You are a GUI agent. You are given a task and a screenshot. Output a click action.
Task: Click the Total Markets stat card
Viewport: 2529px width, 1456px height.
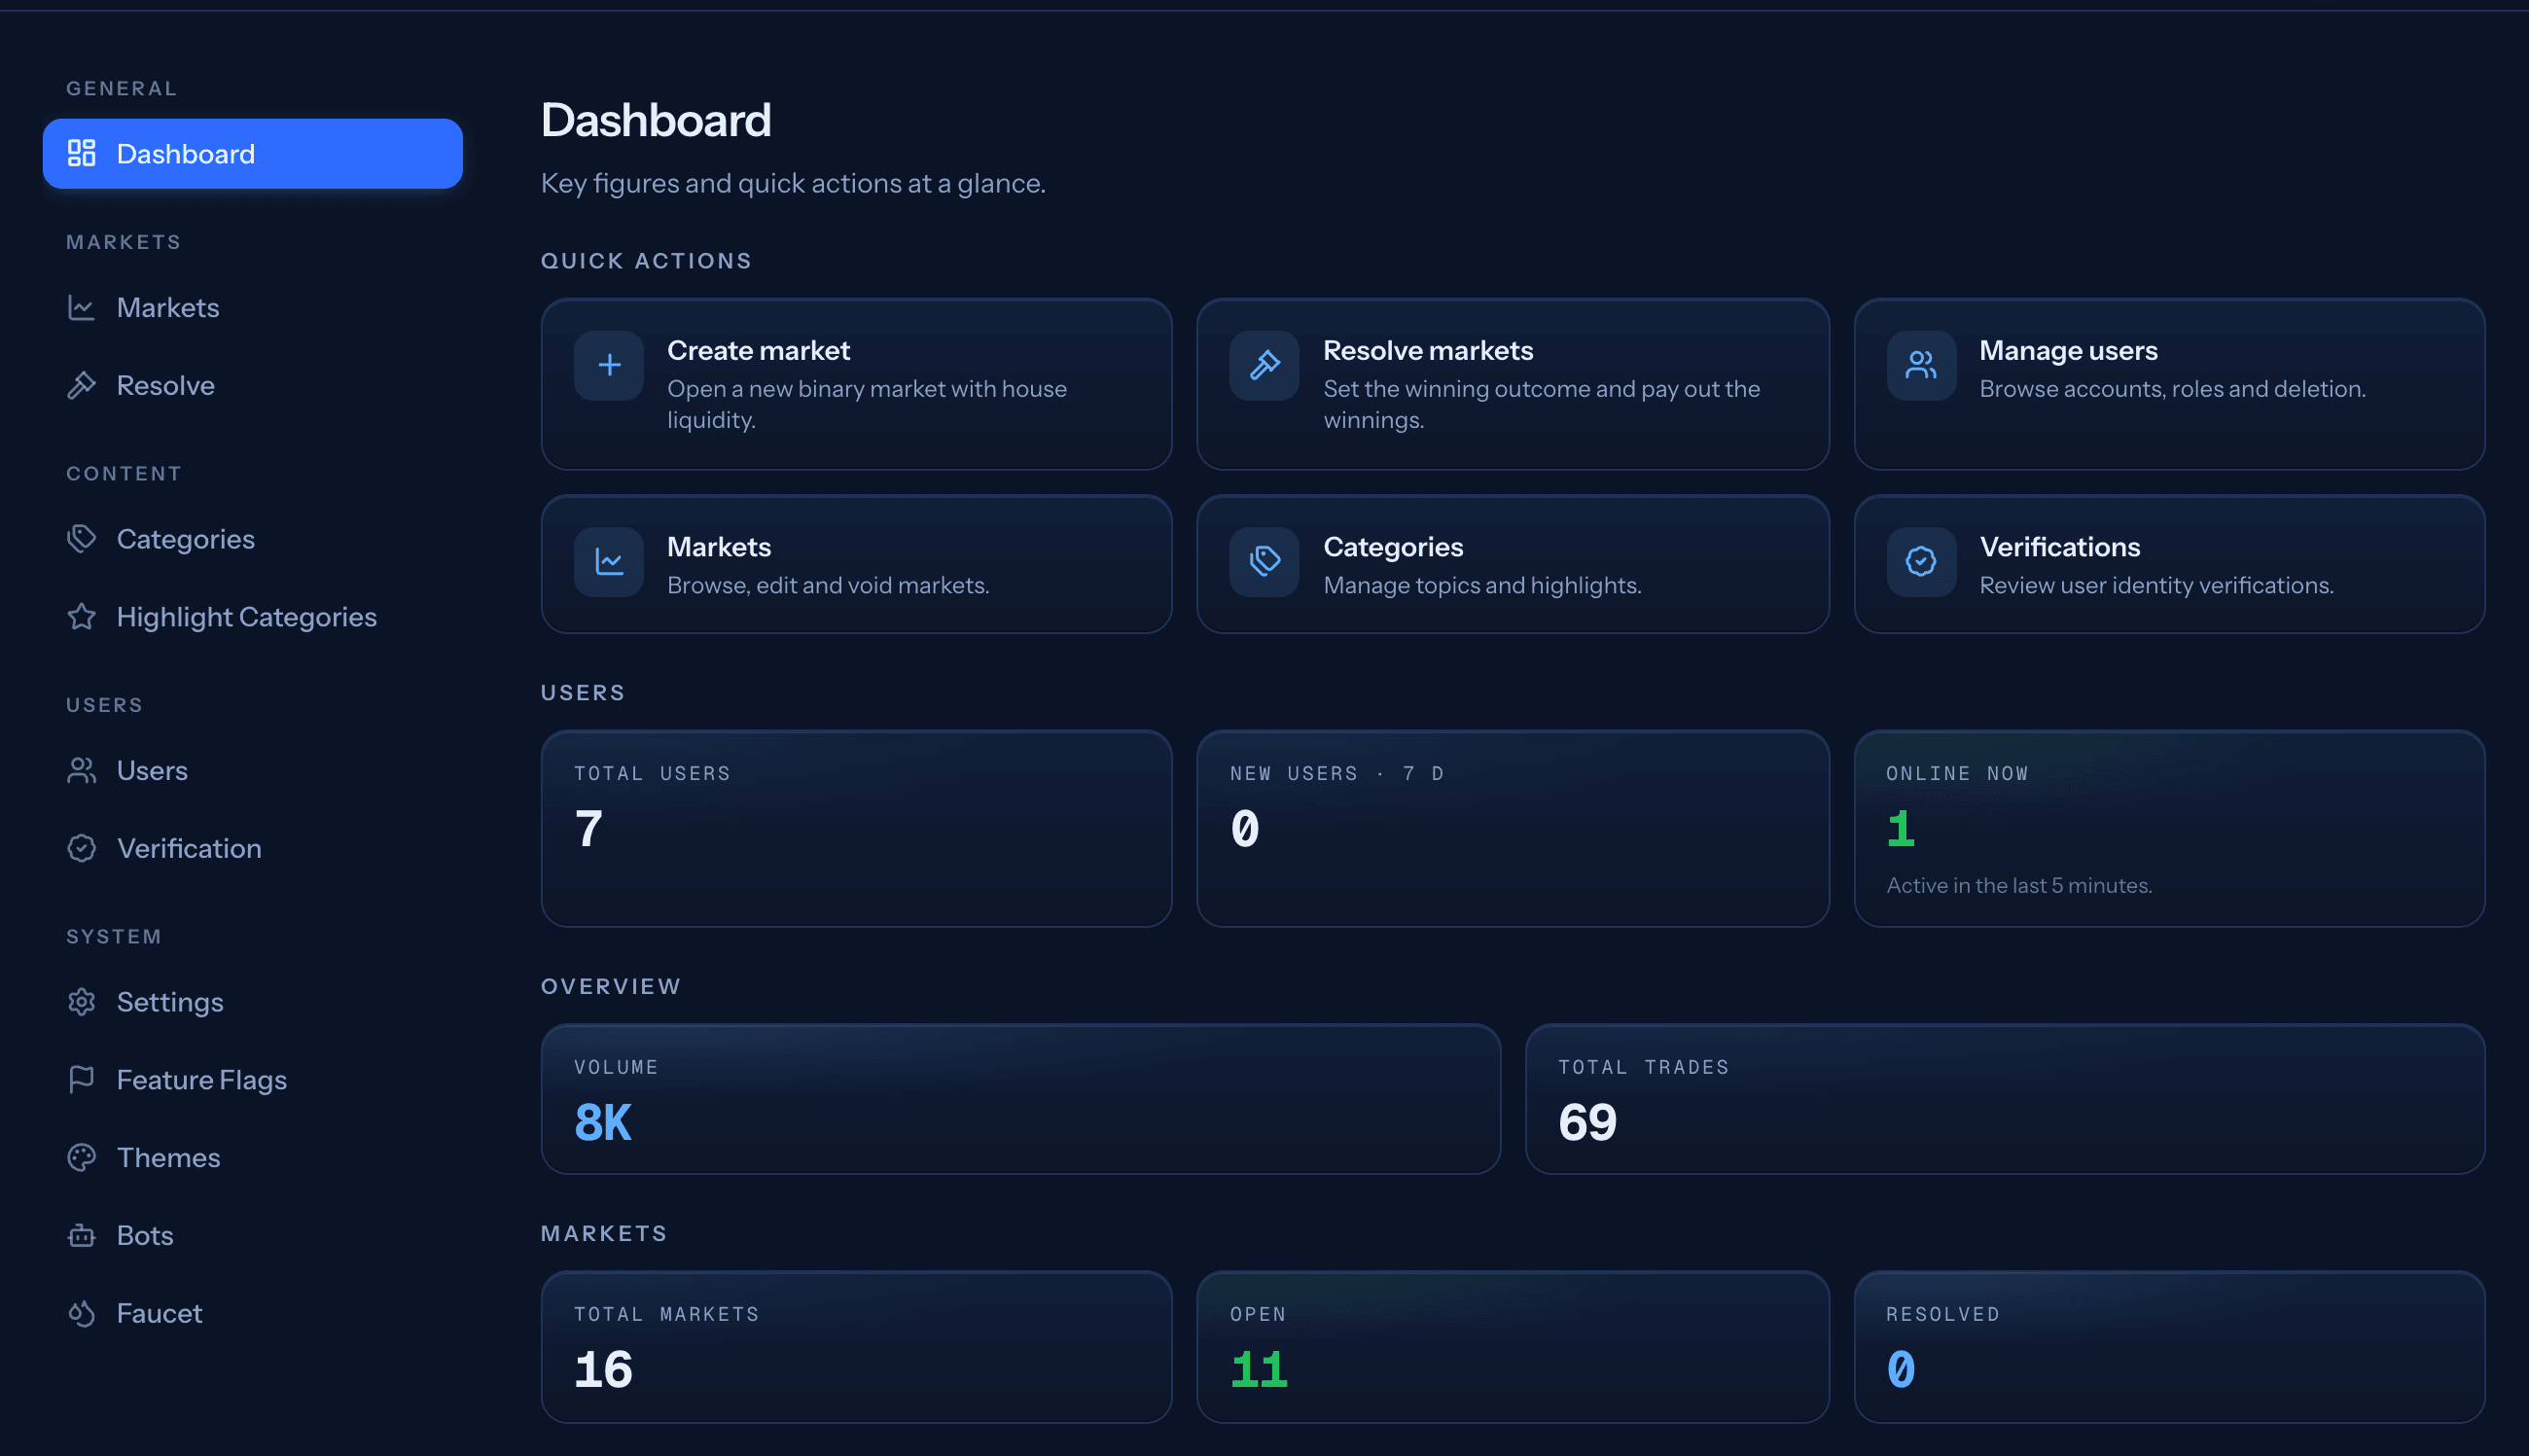point(856,1346)
